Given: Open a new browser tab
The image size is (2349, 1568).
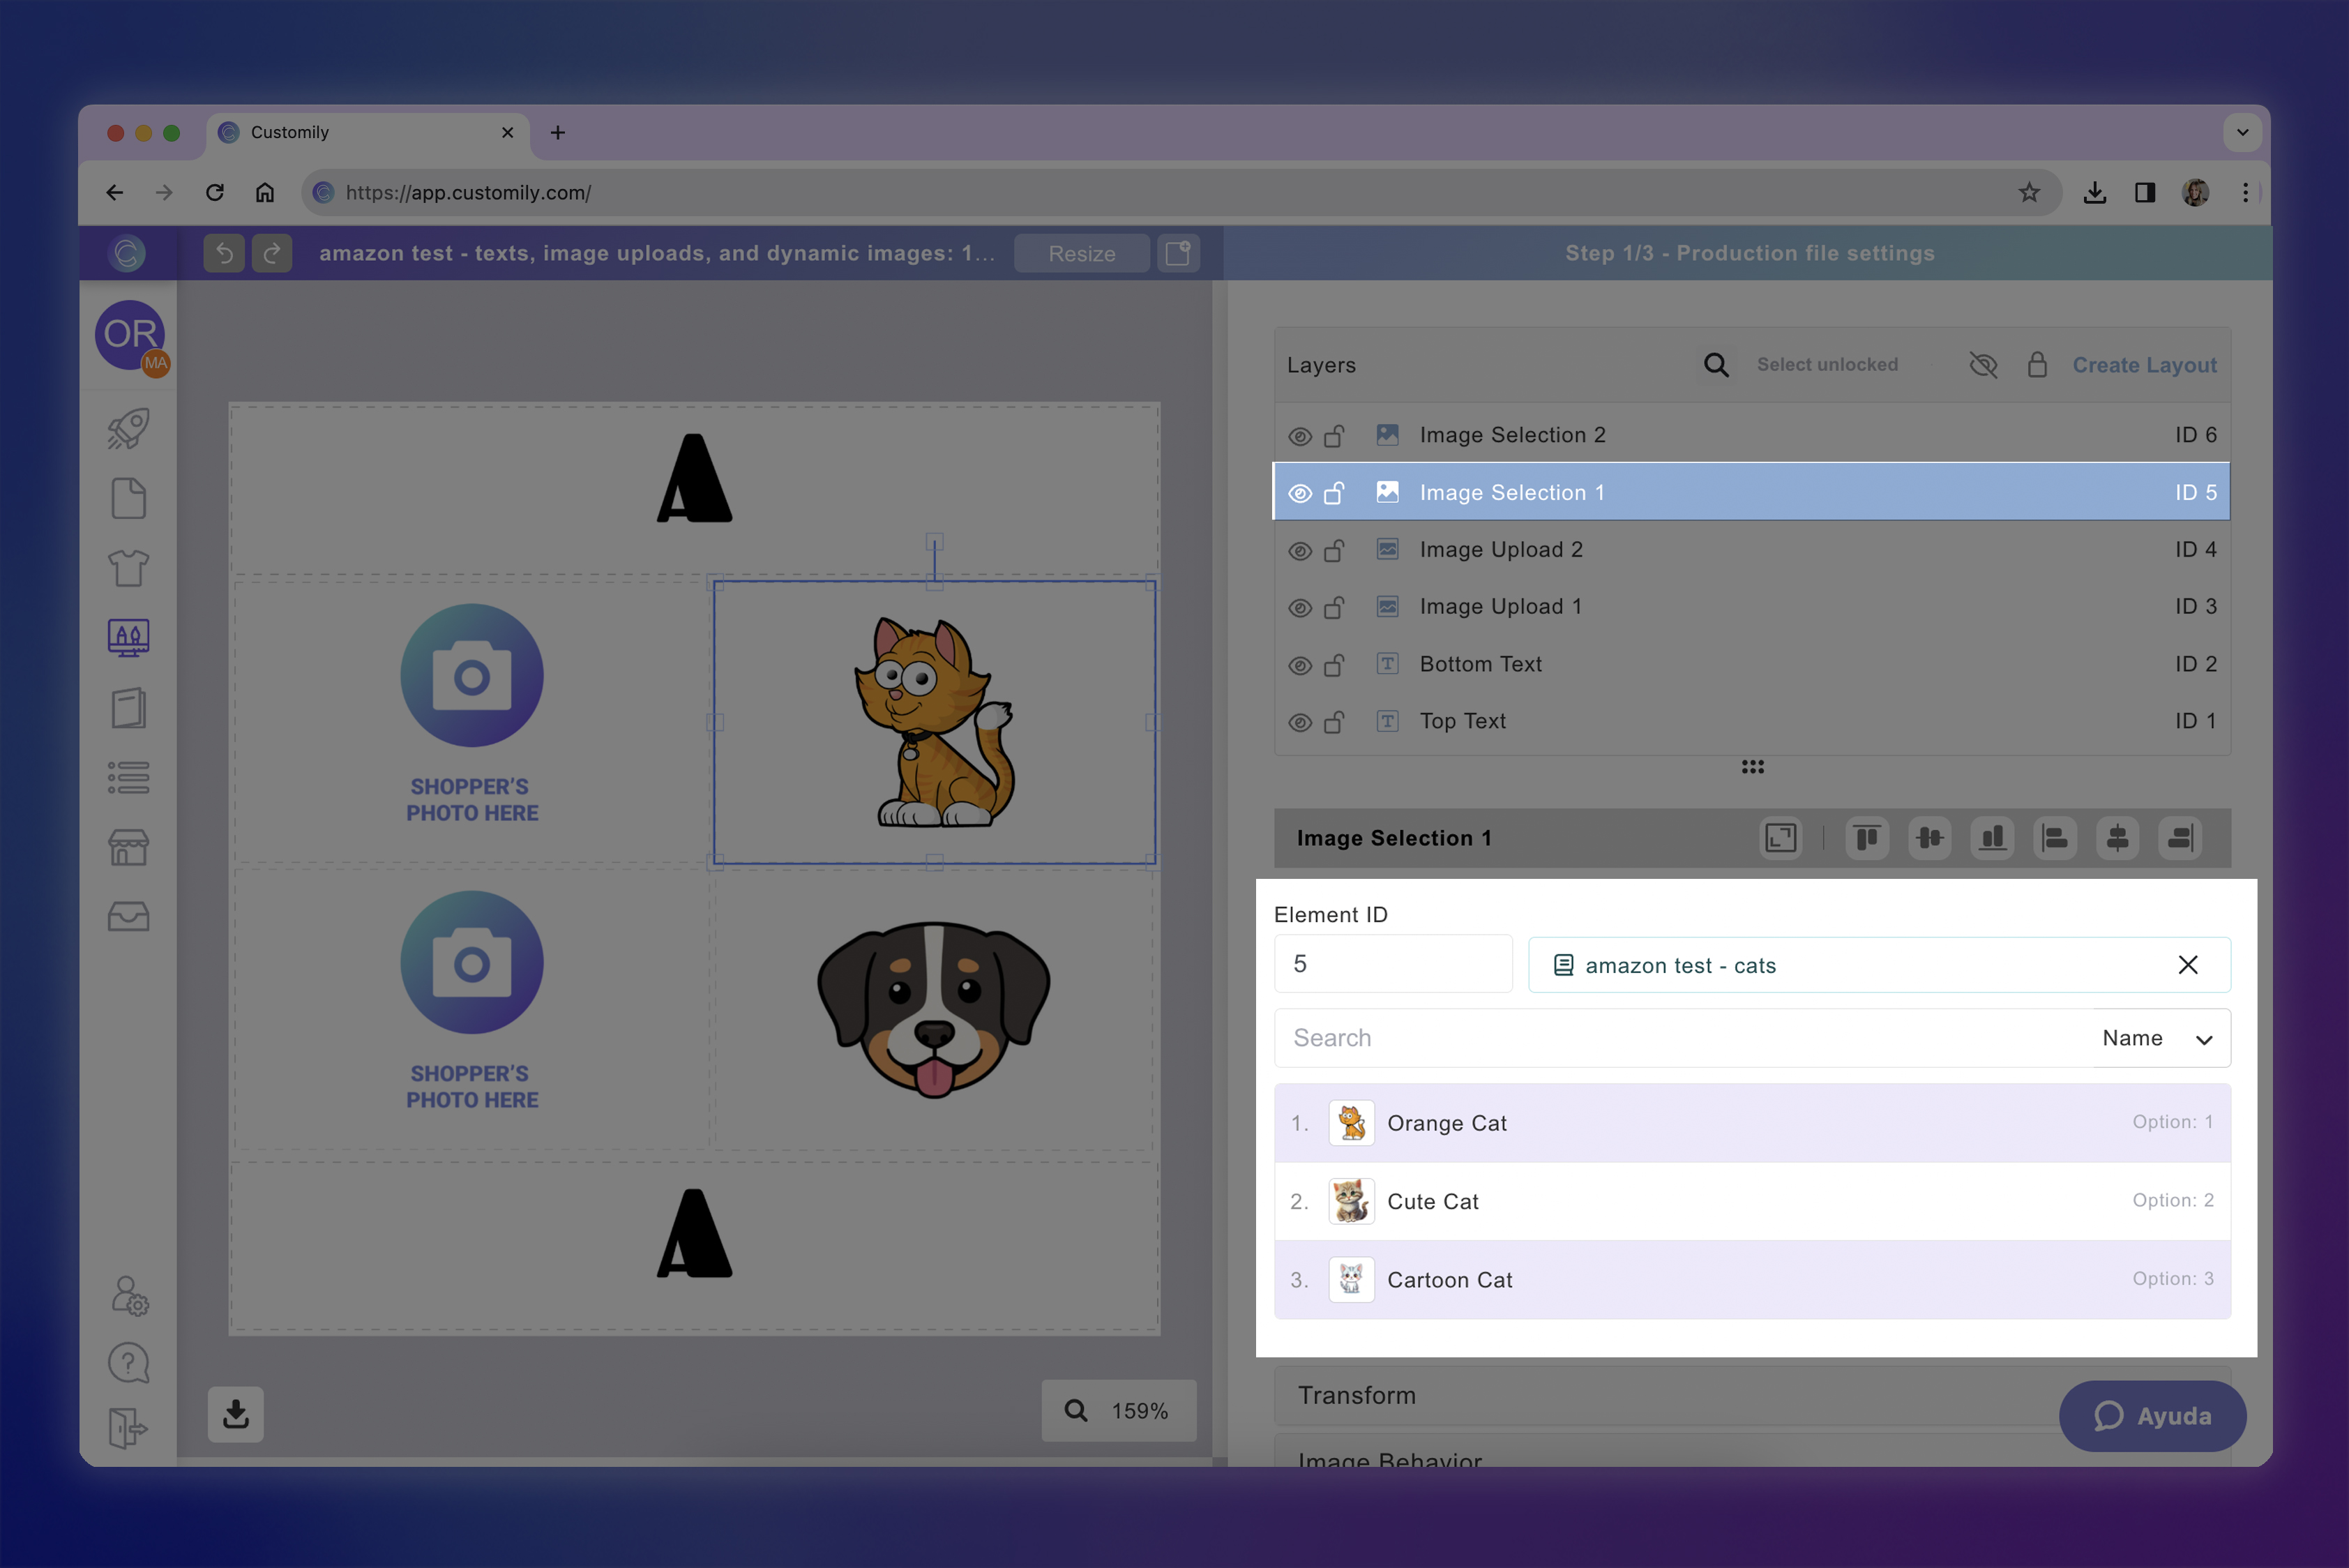Looking at the screenshot, I should tap(558, 132).
